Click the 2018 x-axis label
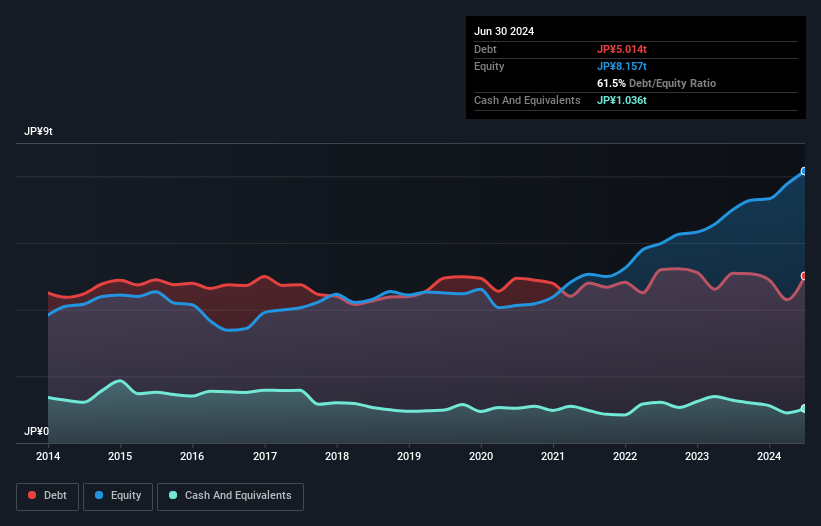821x526 pixels. [337, 456]
